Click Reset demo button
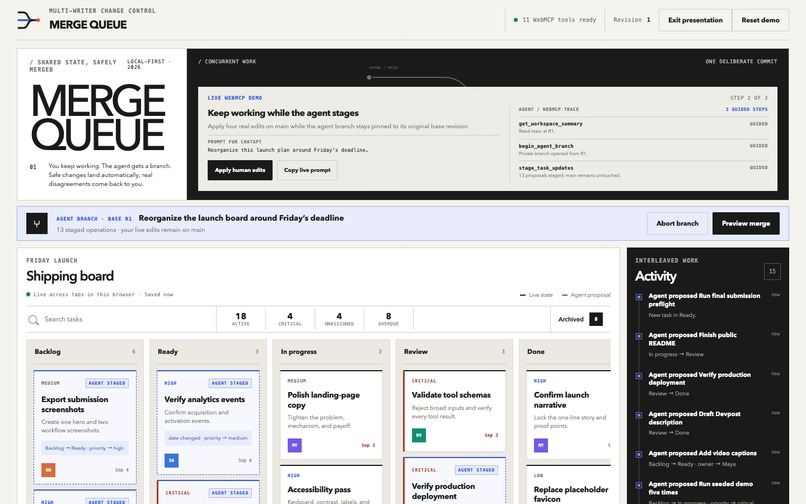The height and width of the screenshot is (504, 806). [760, 20]
